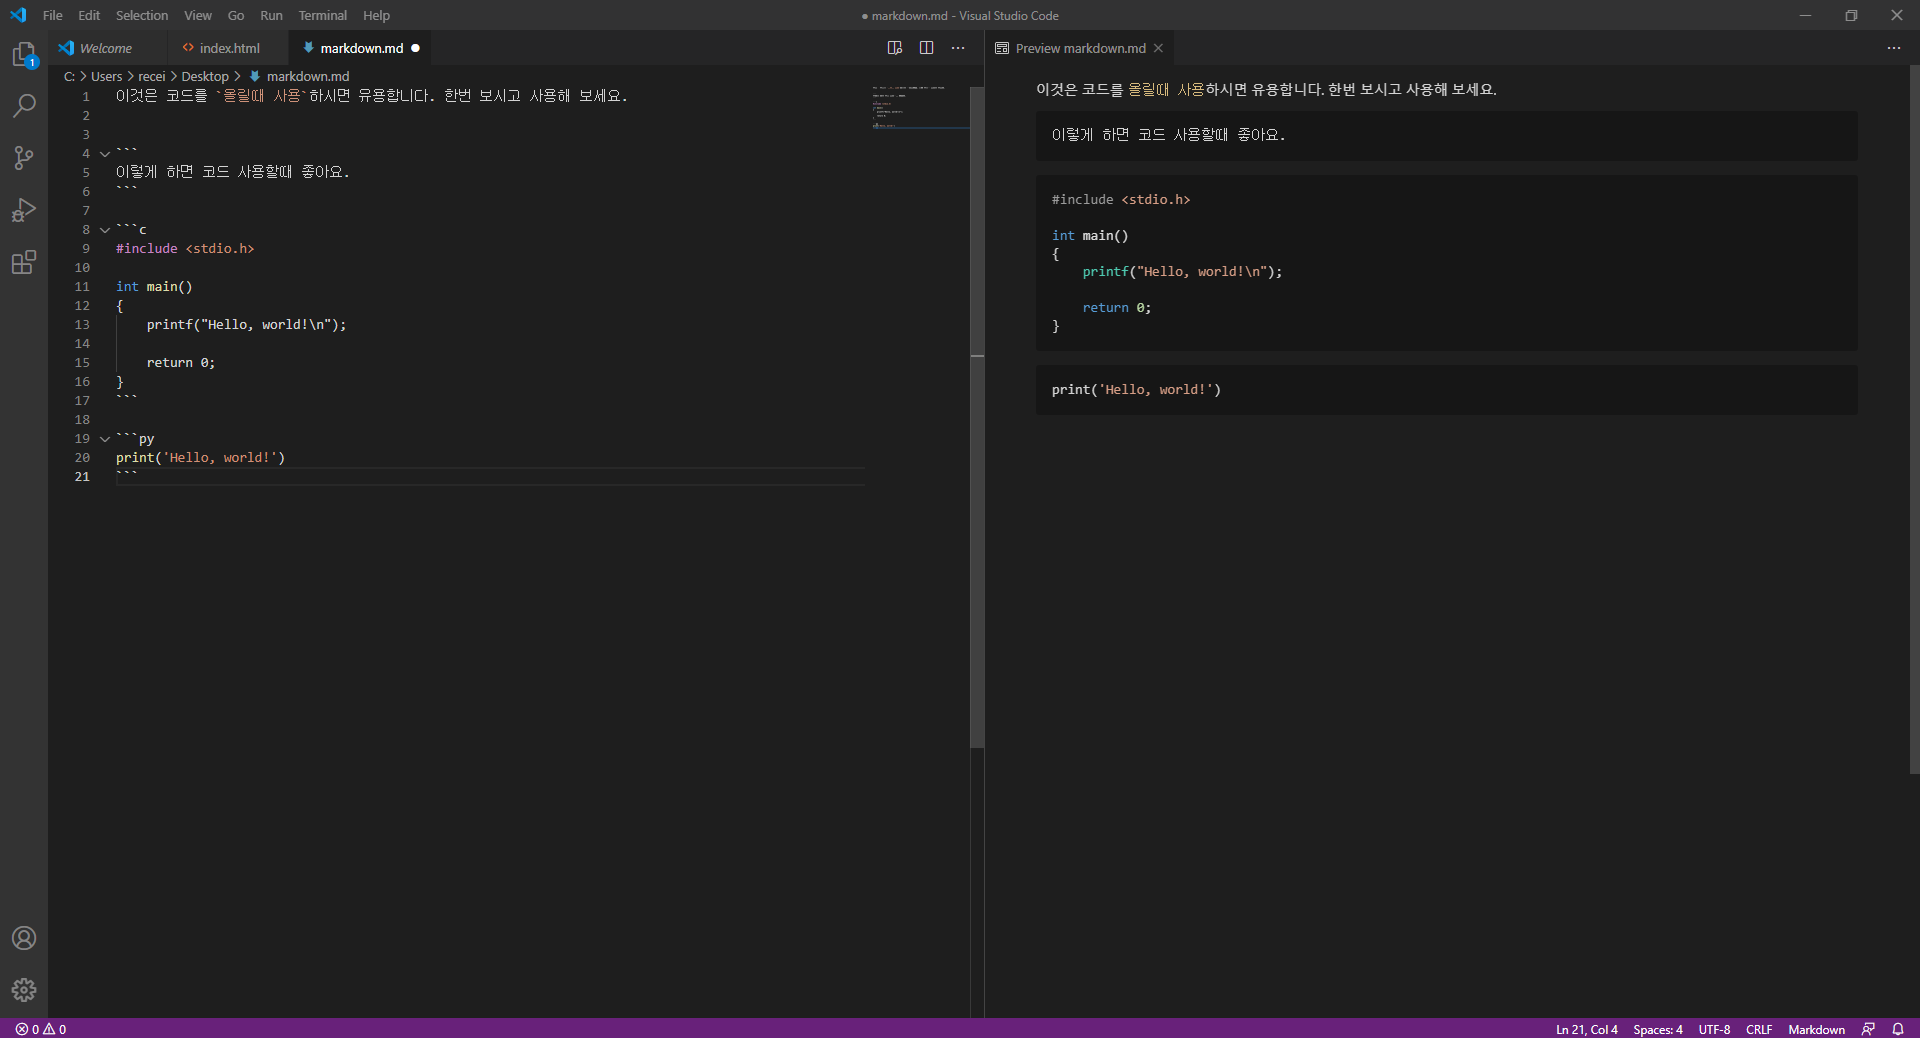Collapse the C code block at line 8
Viewport: 1920px width, 1038px height.
click(x=105, y=230)
